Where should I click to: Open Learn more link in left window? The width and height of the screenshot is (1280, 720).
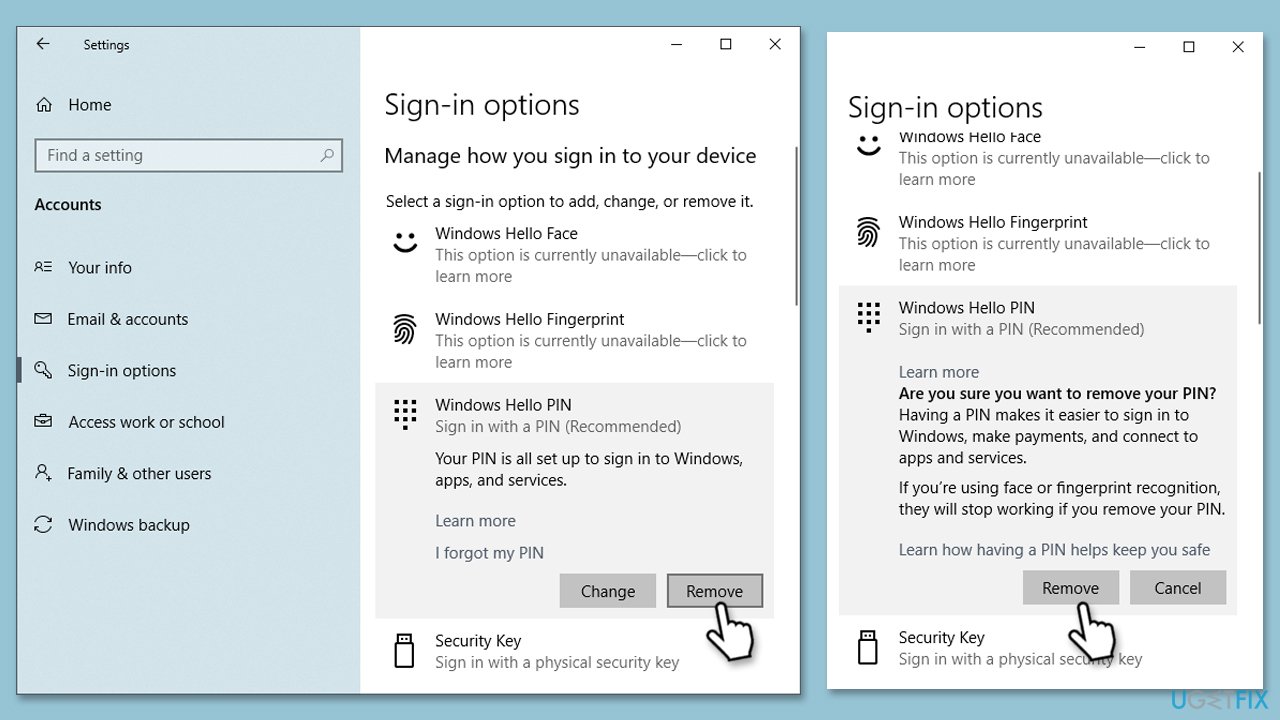[x=475, y=520]
